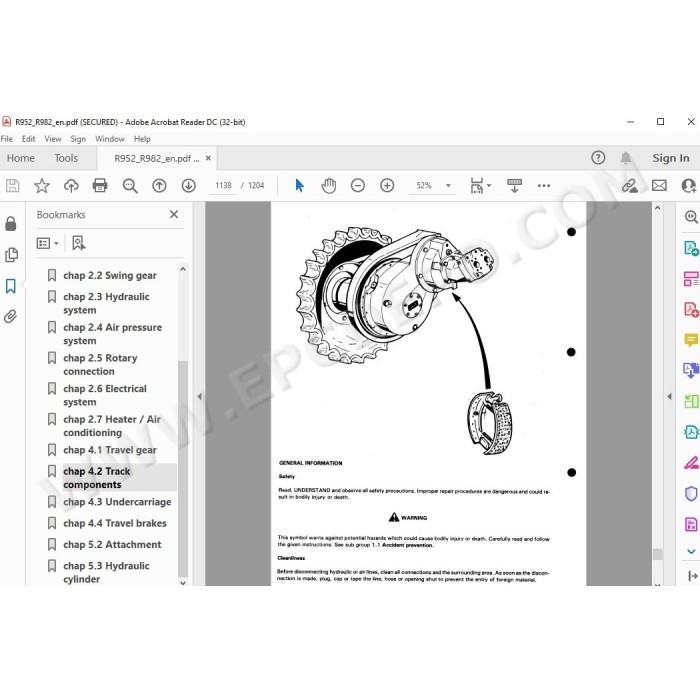Open the File menu

7,139
